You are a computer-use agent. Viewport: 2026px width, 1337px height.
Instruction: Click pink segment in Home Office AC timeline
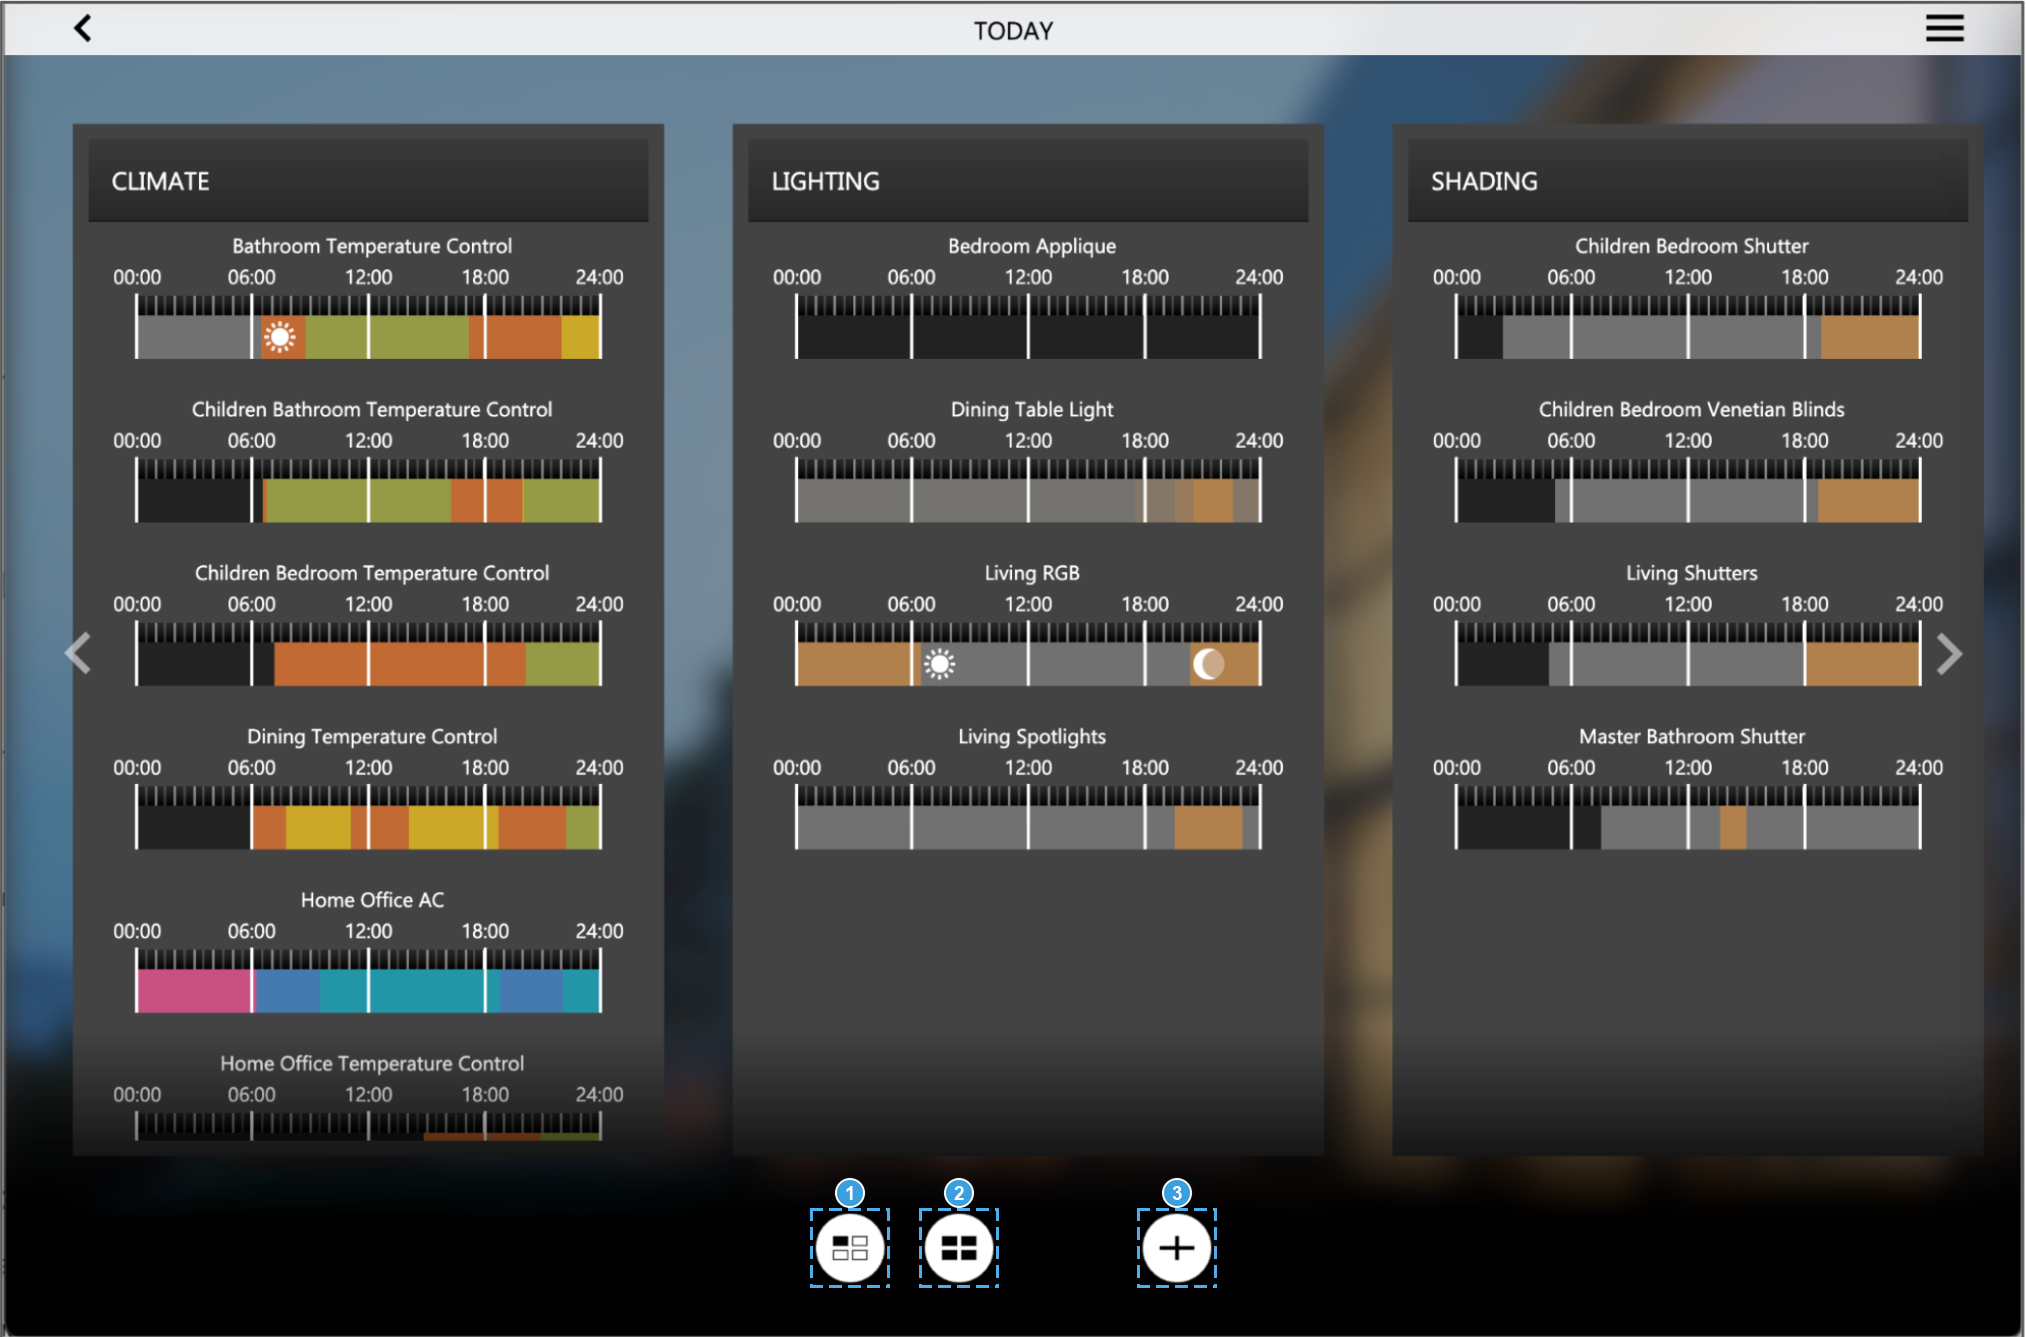[194, 991]
